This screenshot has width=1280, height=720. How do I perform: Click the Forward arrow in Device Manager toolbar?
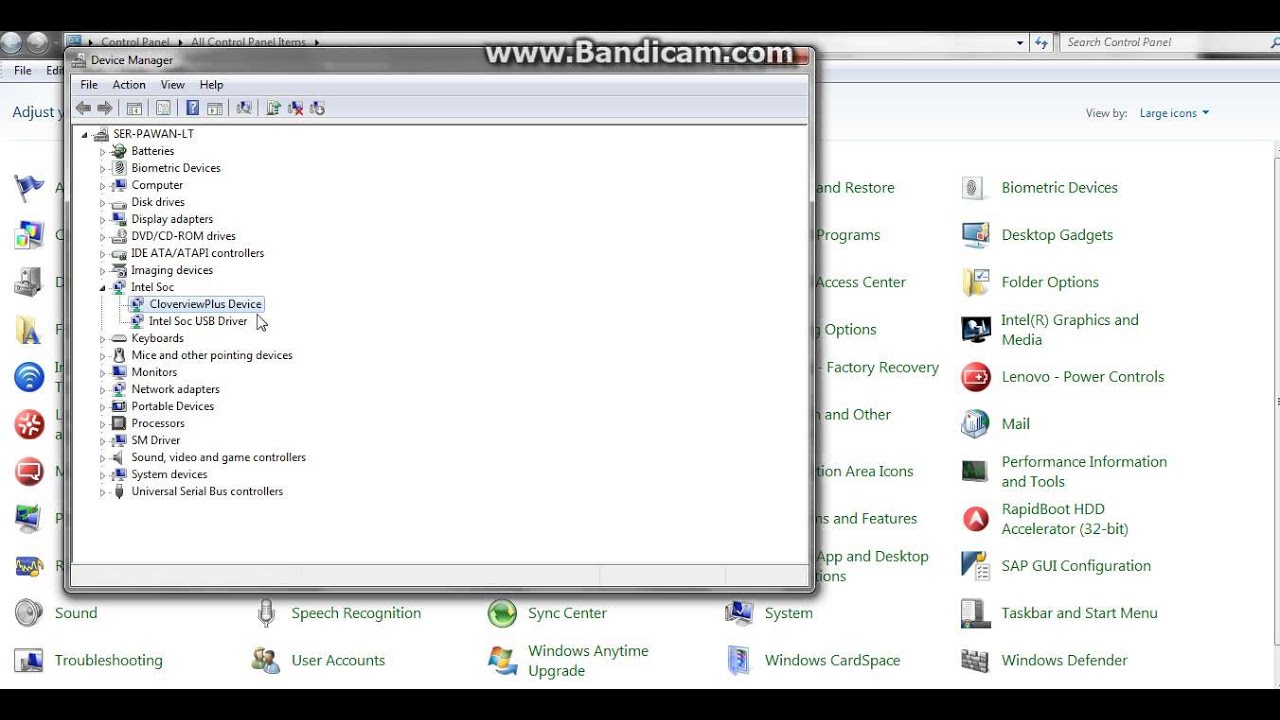click(x=104, y=108)
